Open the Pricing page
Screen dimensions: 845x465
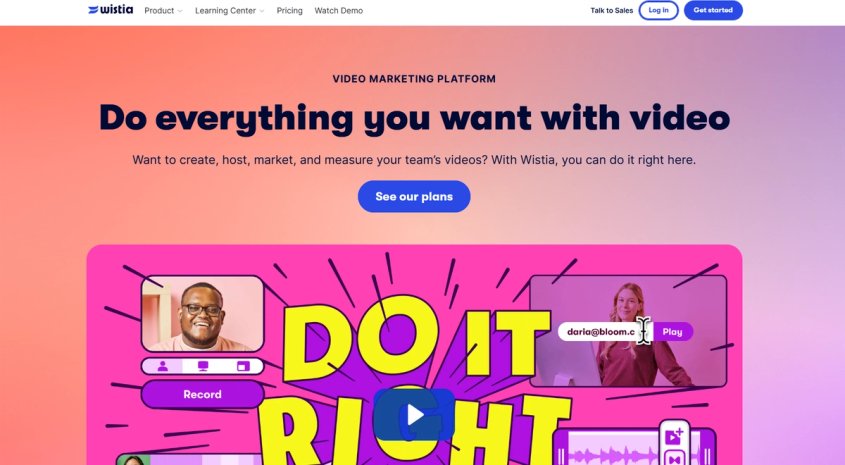coord(289,10)
